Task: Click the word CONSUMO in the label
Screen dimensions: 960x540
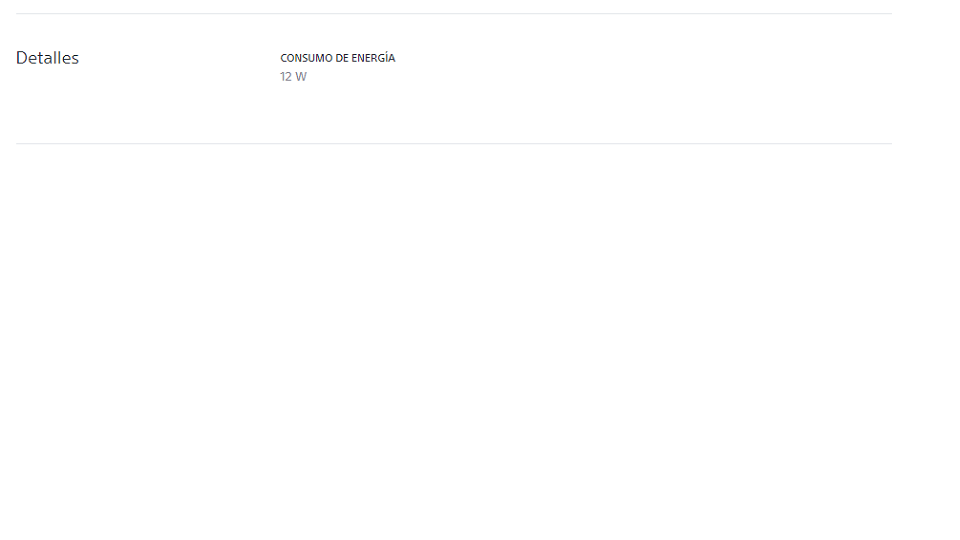Action: (x=306, y=58)
